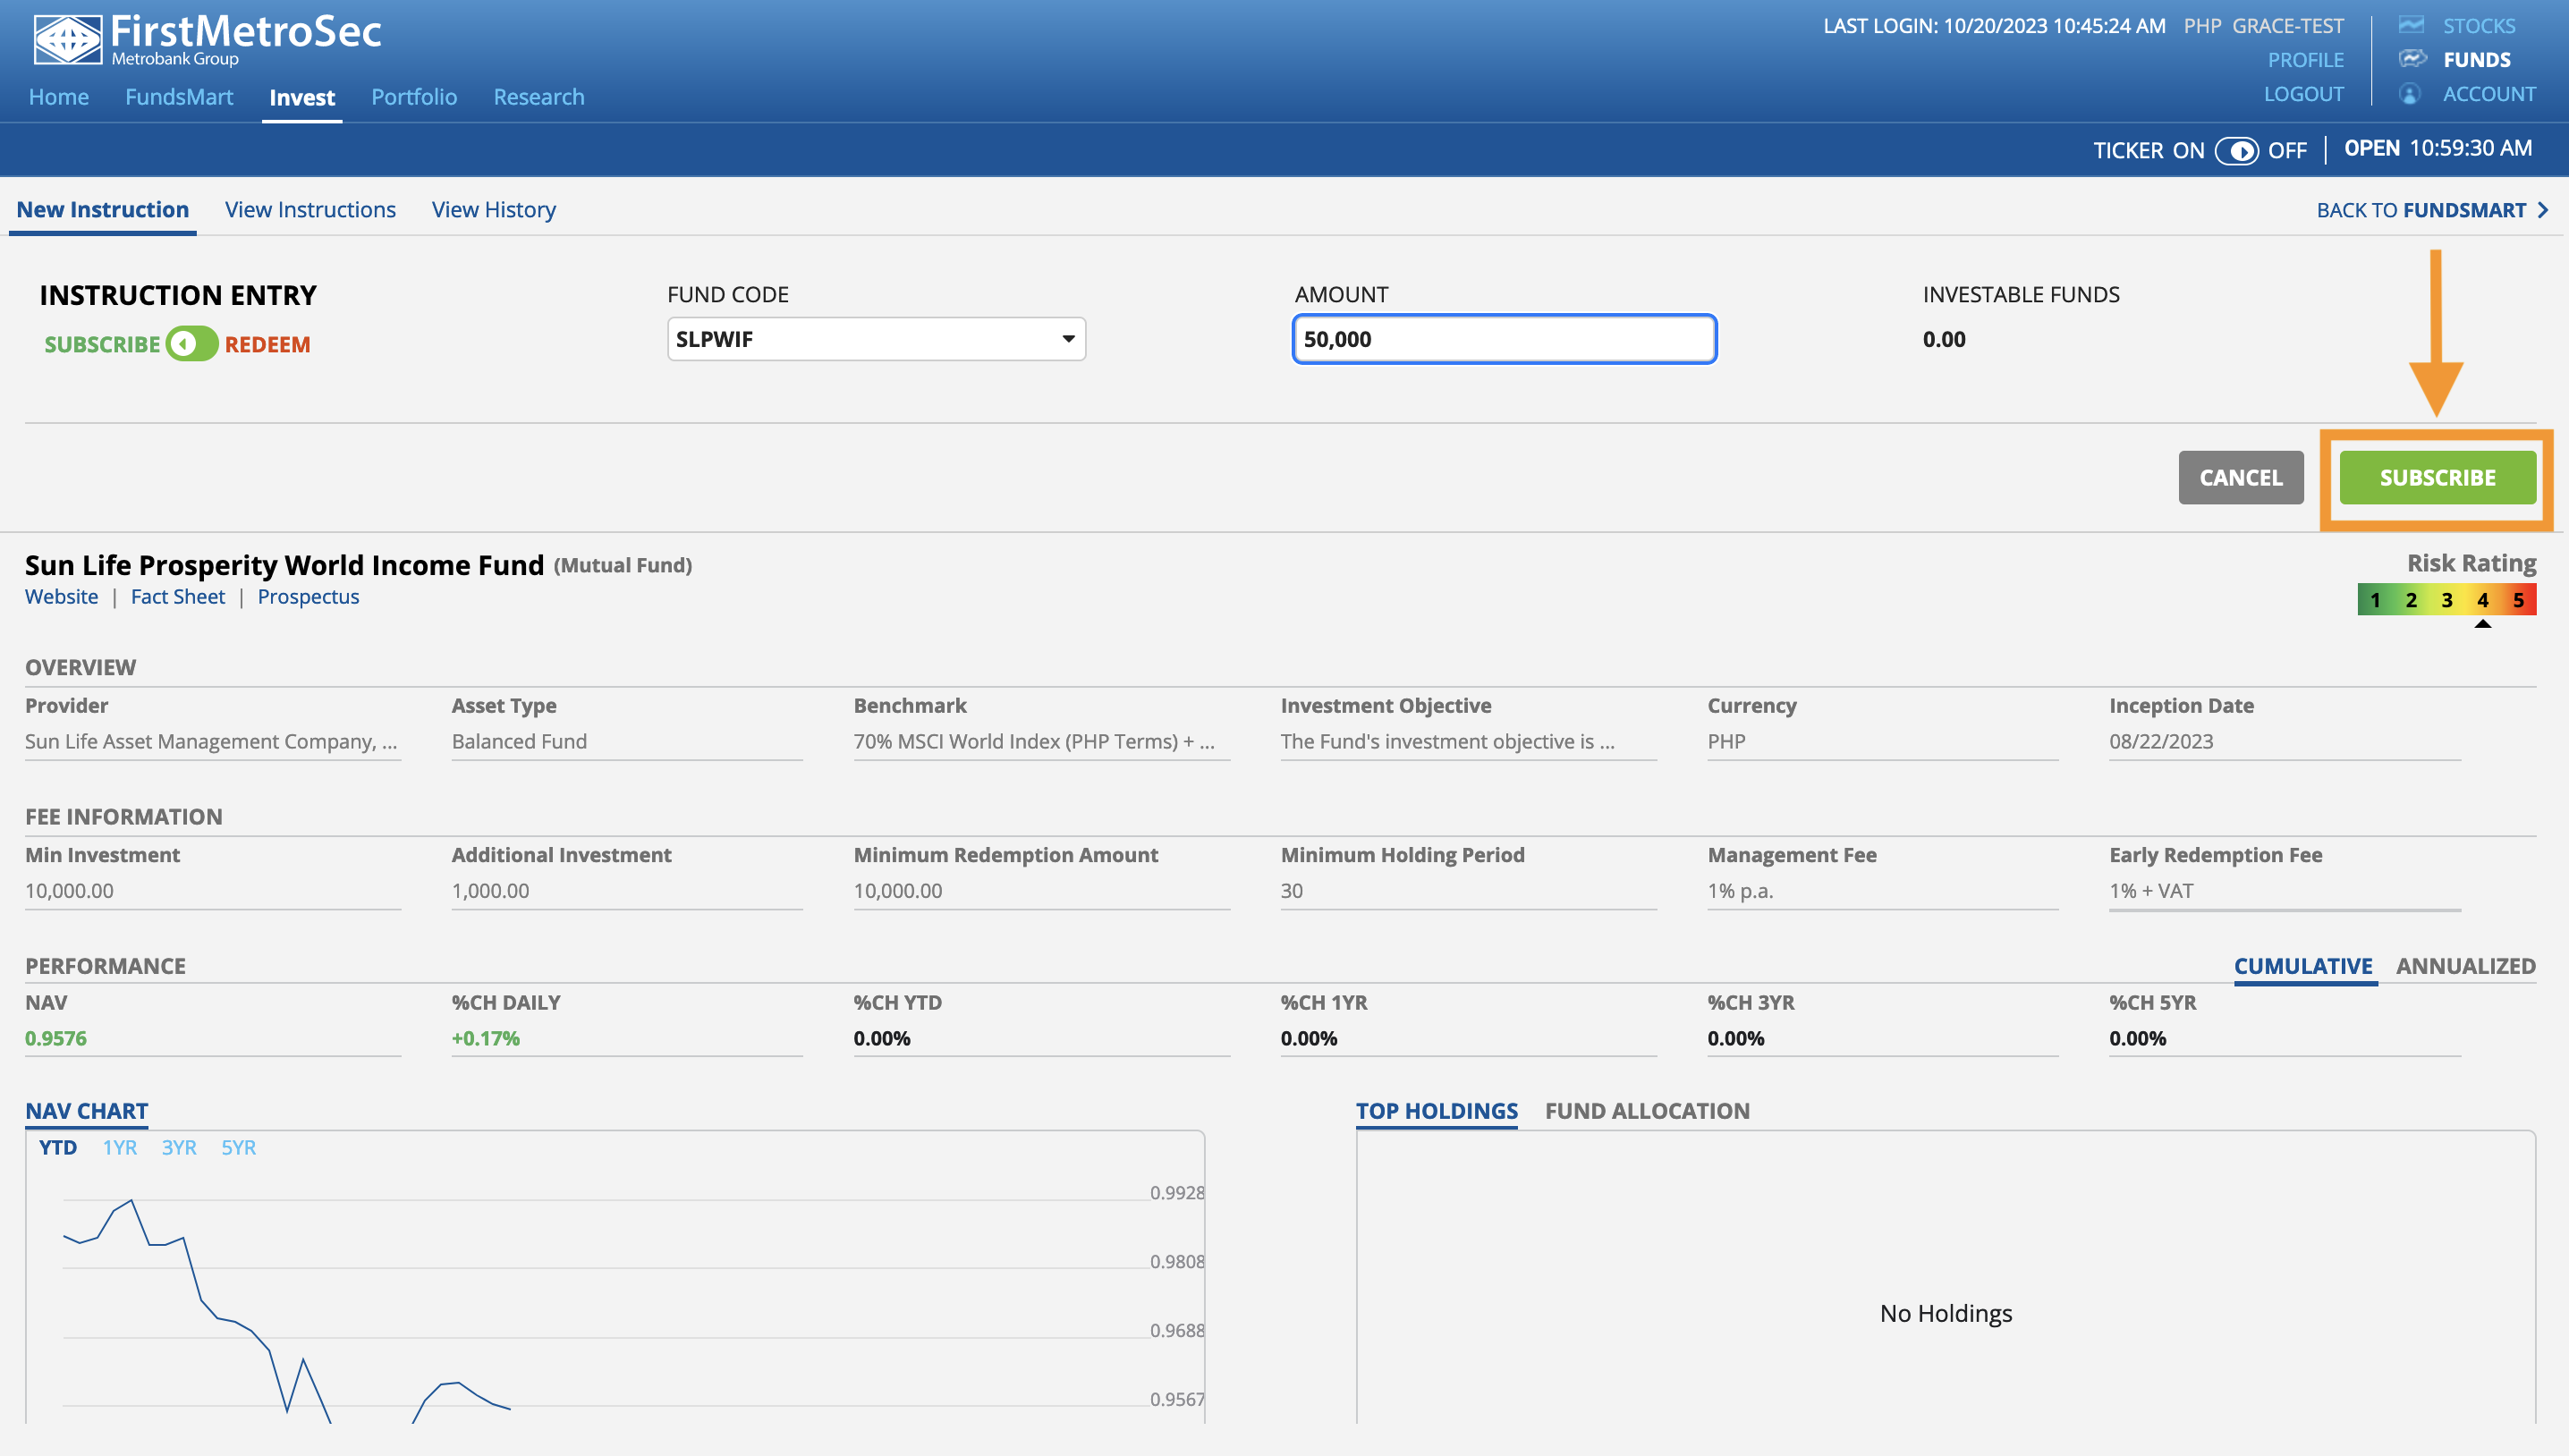Click Sun Life Prosperity World Income Fund title

[284, 566]
